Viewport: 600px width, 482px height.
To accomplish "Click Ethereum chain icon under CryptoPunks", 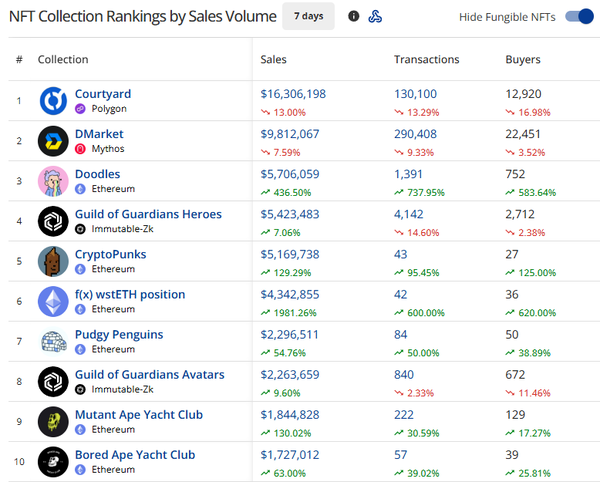I will point(80,269).
